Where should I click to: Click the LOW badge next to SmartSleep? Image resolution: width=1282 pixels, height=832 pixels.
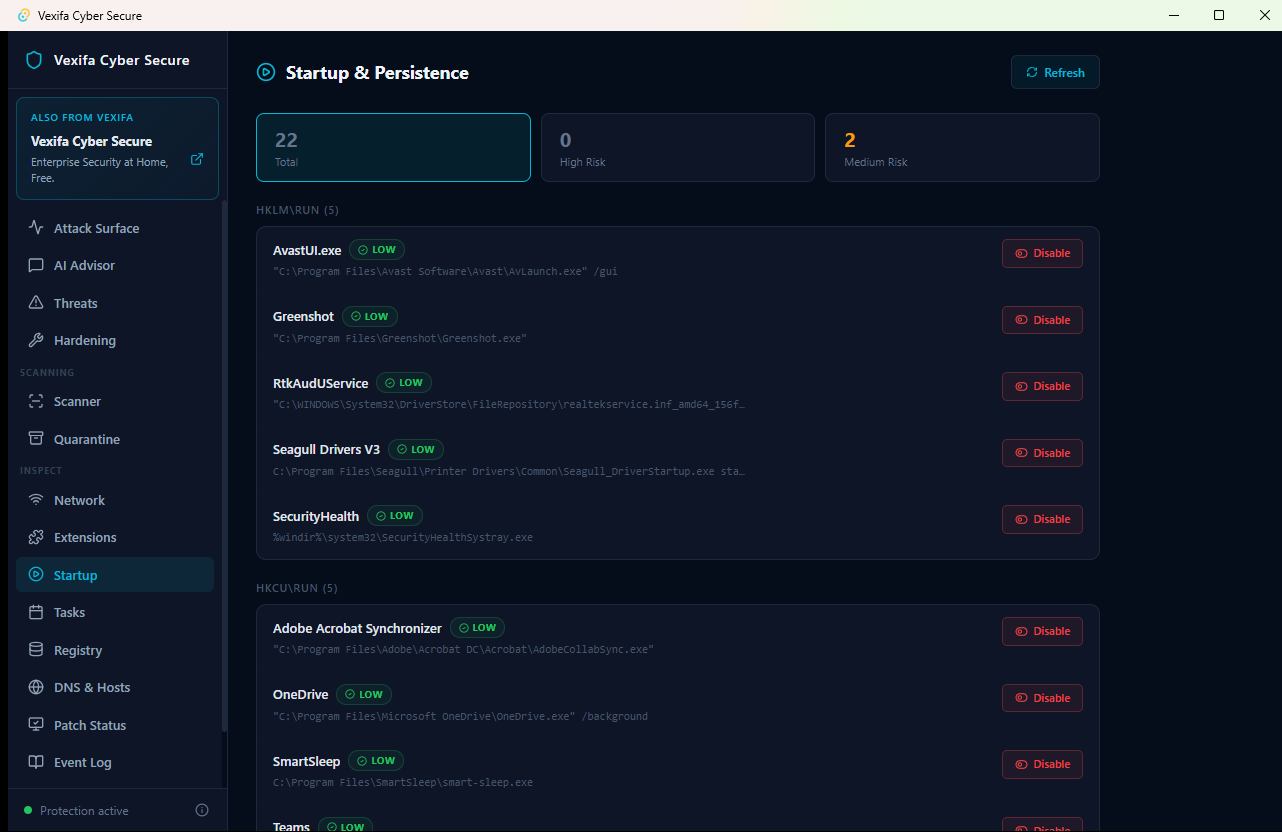376,761
